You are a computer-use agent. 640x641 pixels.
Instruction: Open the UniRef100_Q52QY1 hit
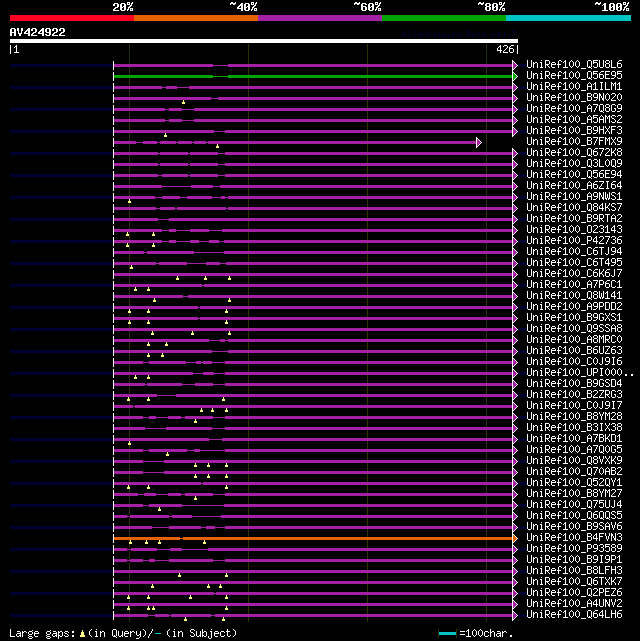point(574,482)
